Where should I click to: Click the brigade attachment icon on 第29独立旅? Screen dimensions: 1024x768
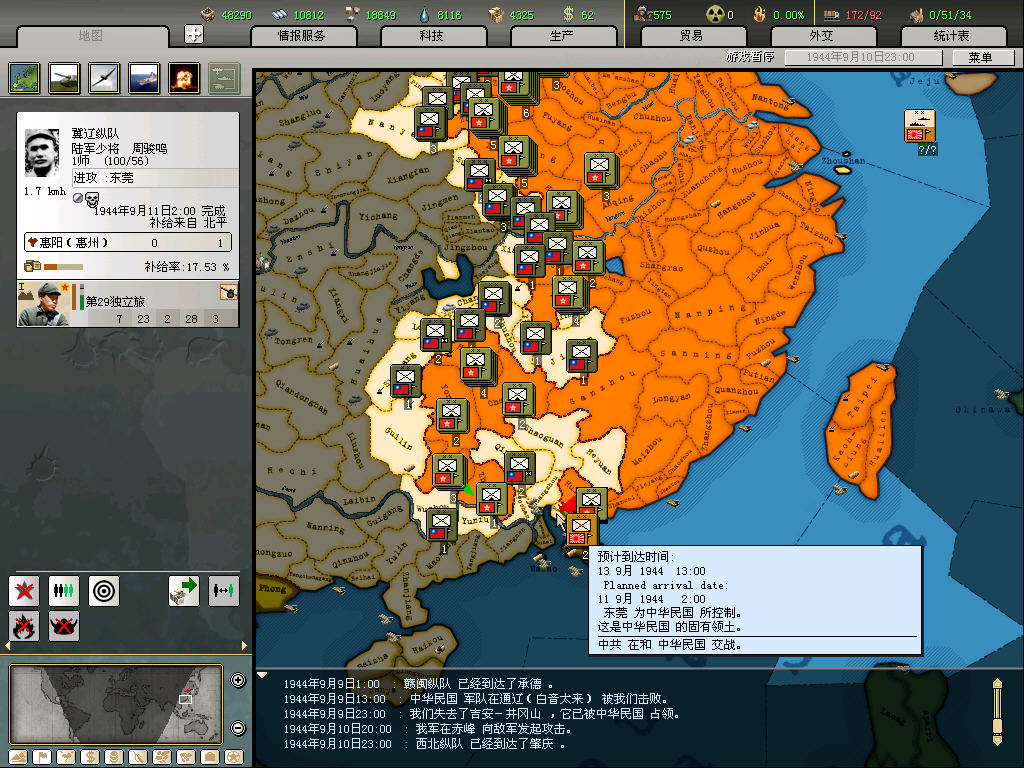pyautogui.click(x=229, y=292)
